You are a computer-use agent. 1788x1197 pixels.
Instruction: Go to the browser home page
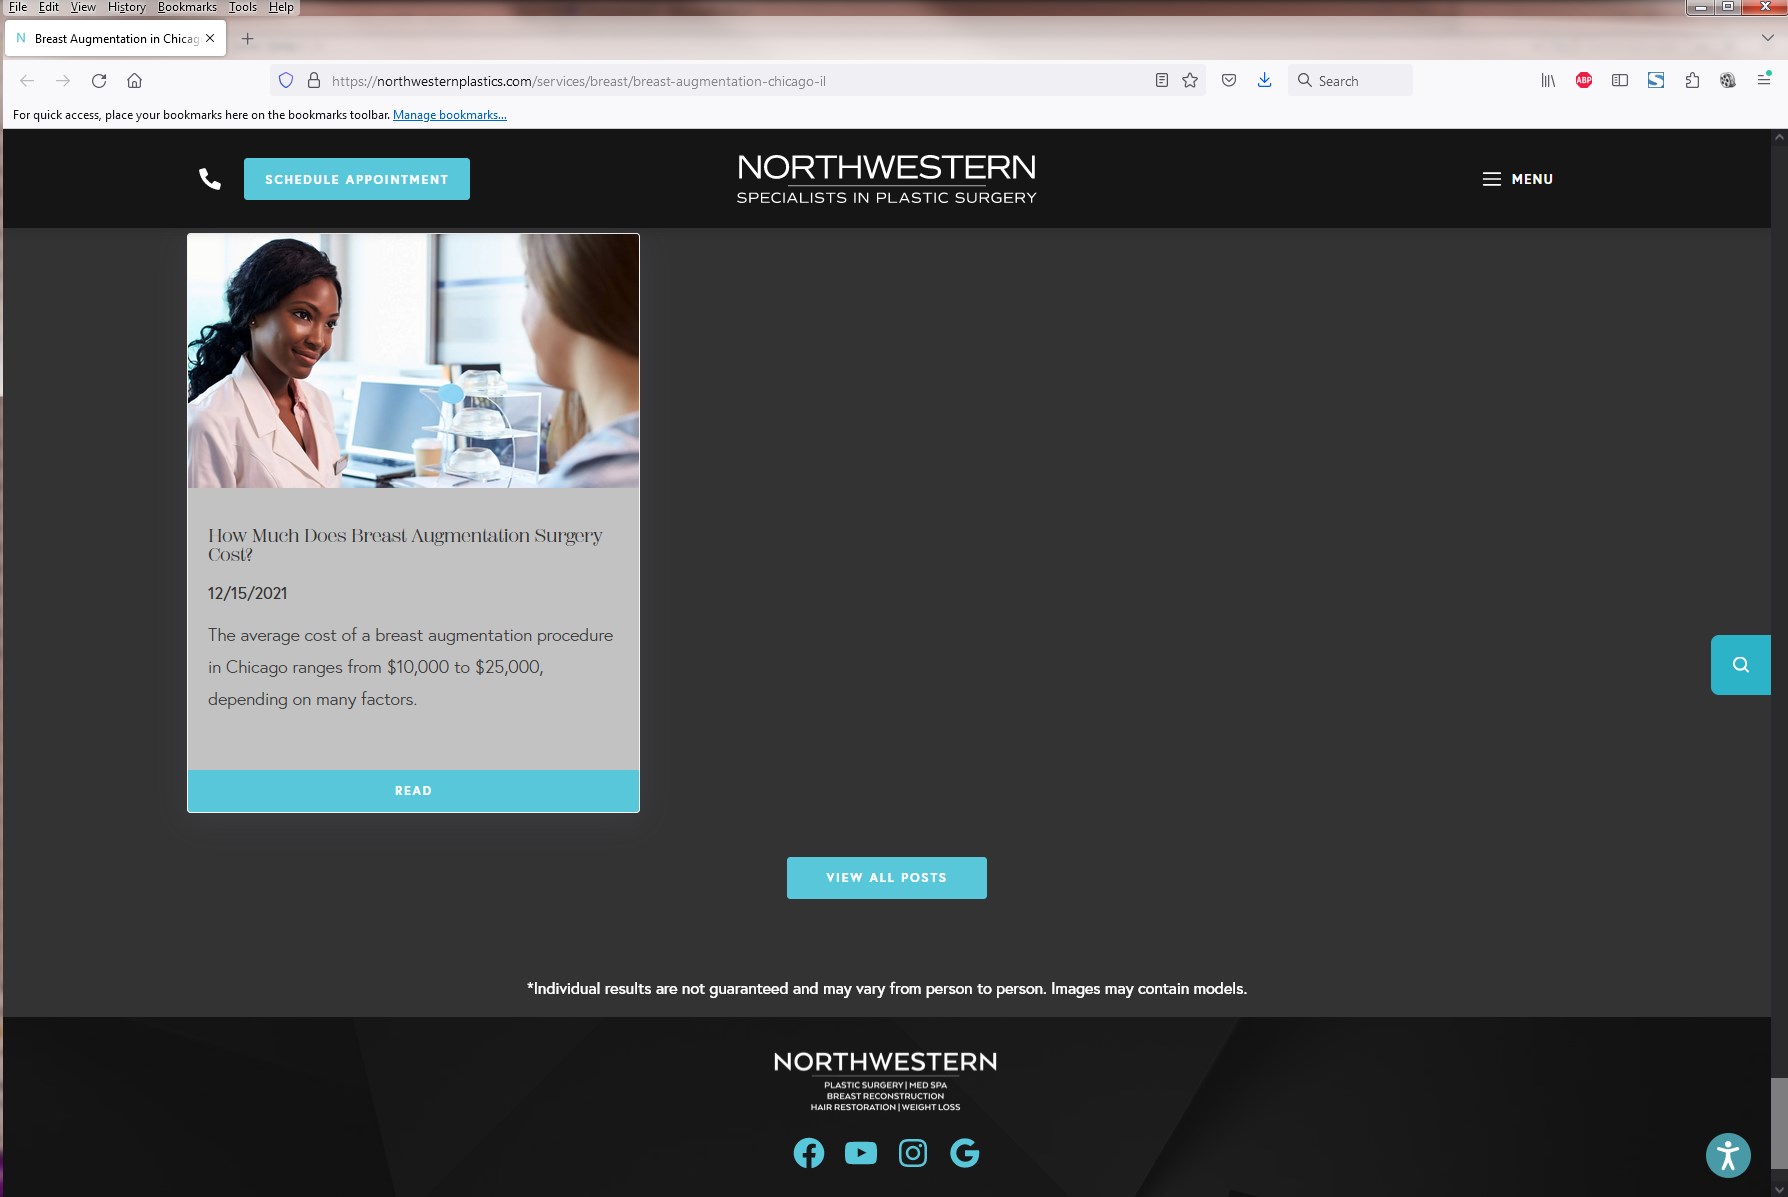pyautogui.click(x=135, y=81)
